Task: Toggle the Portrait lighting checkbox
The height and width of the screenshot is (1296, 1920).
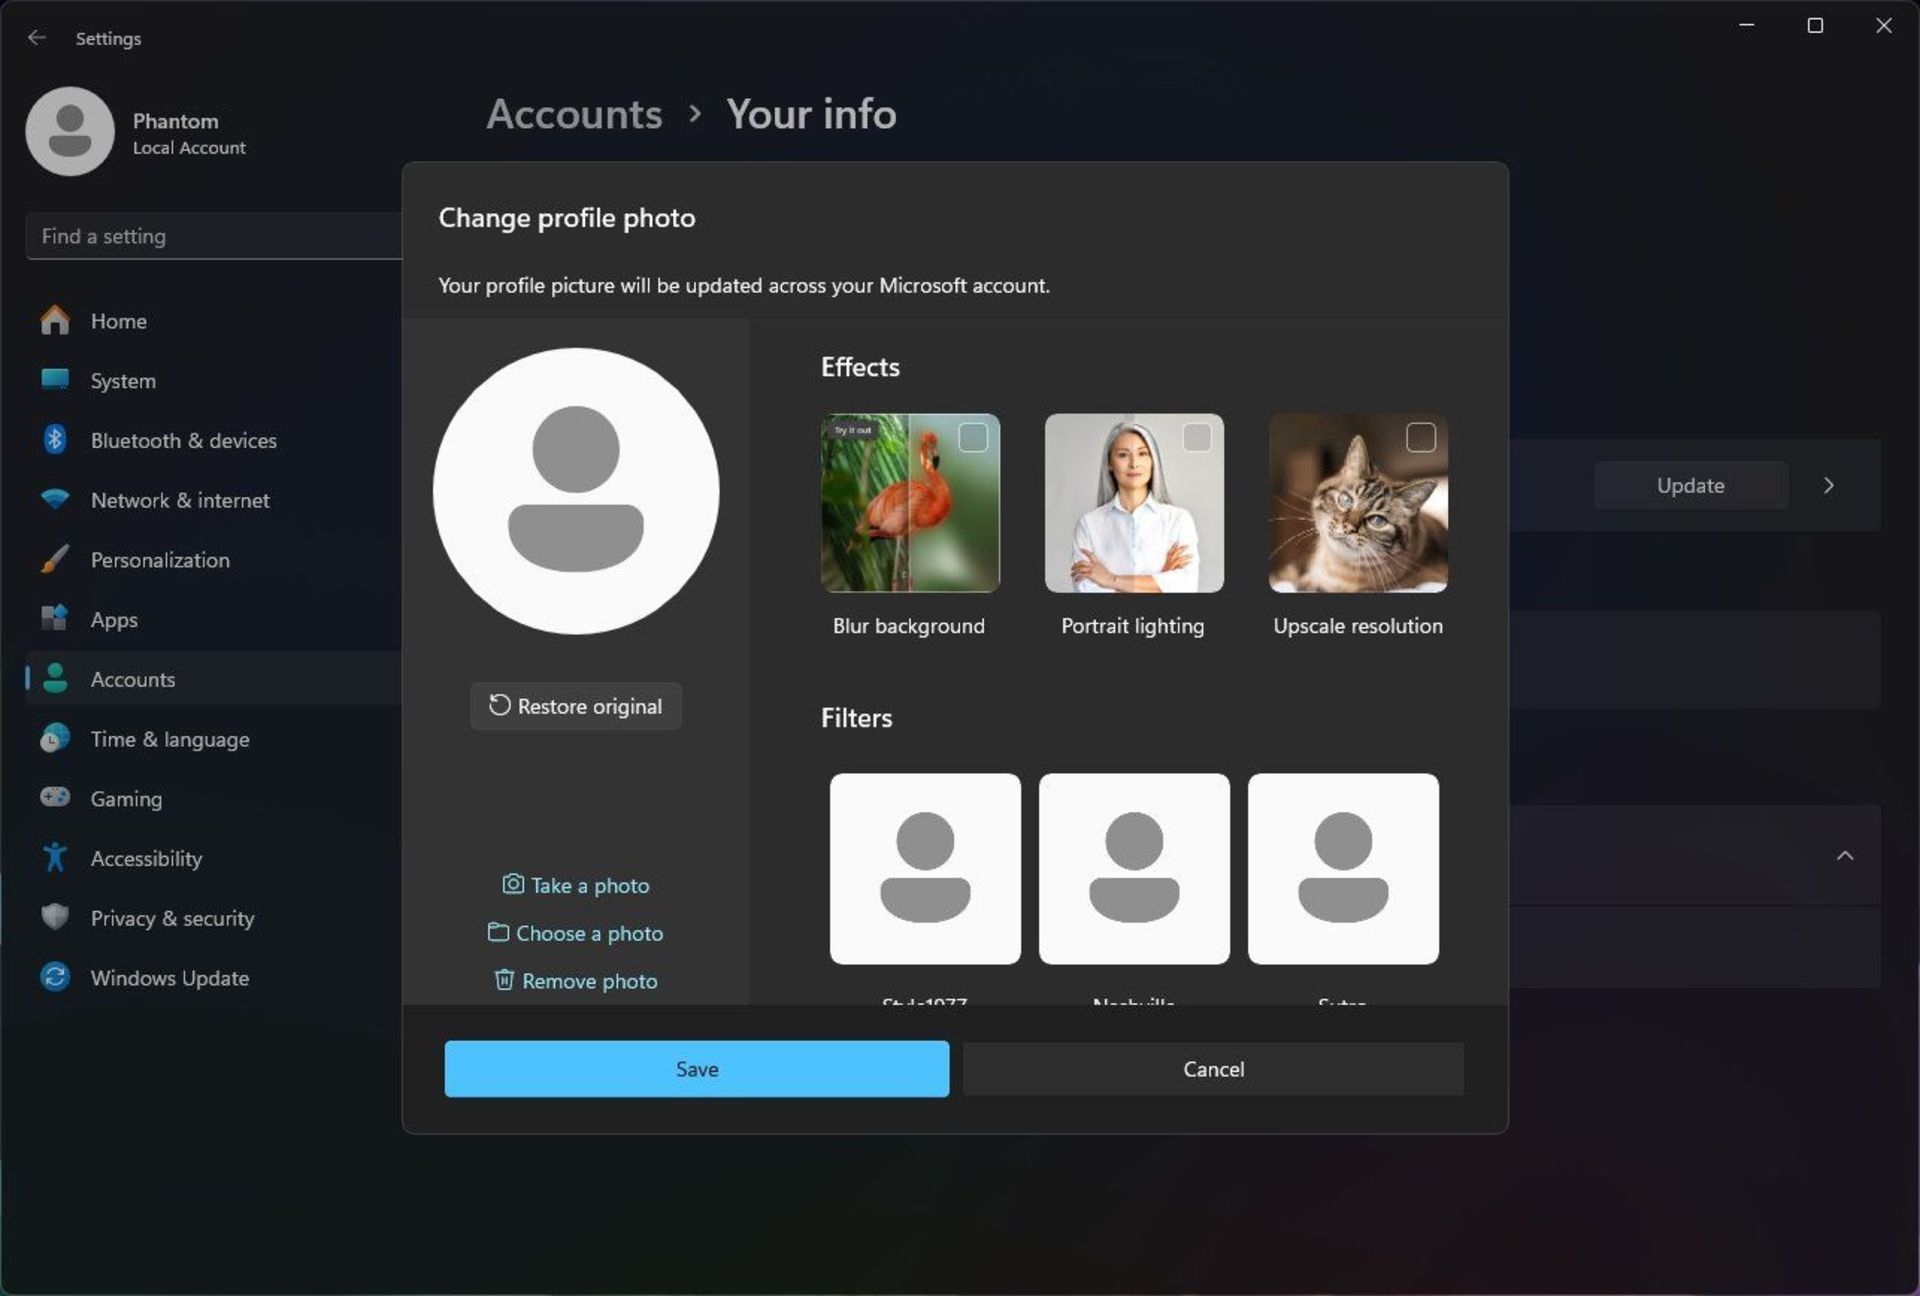Action: 1197,435
